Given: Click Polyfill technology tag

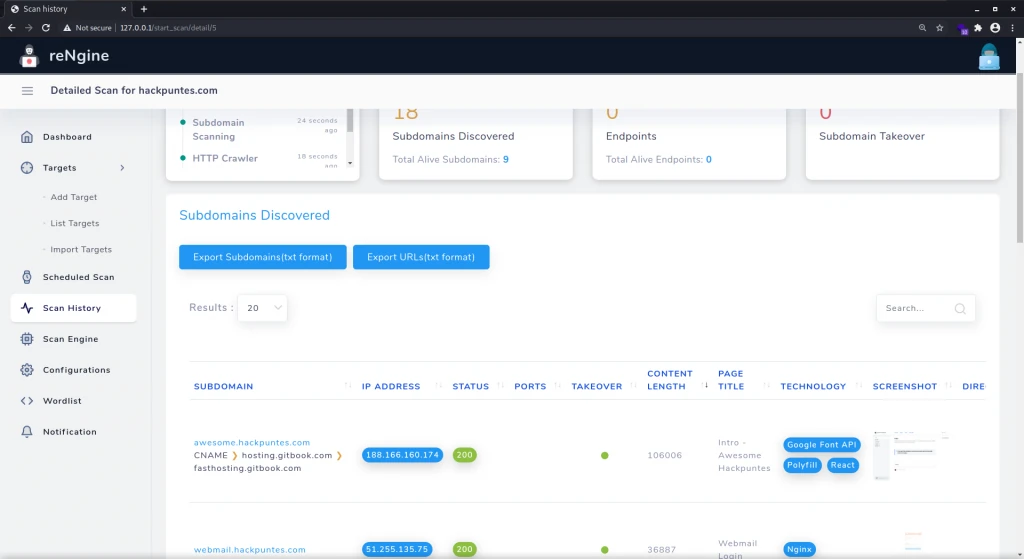Looking at the screenshot, I should 802,465.
